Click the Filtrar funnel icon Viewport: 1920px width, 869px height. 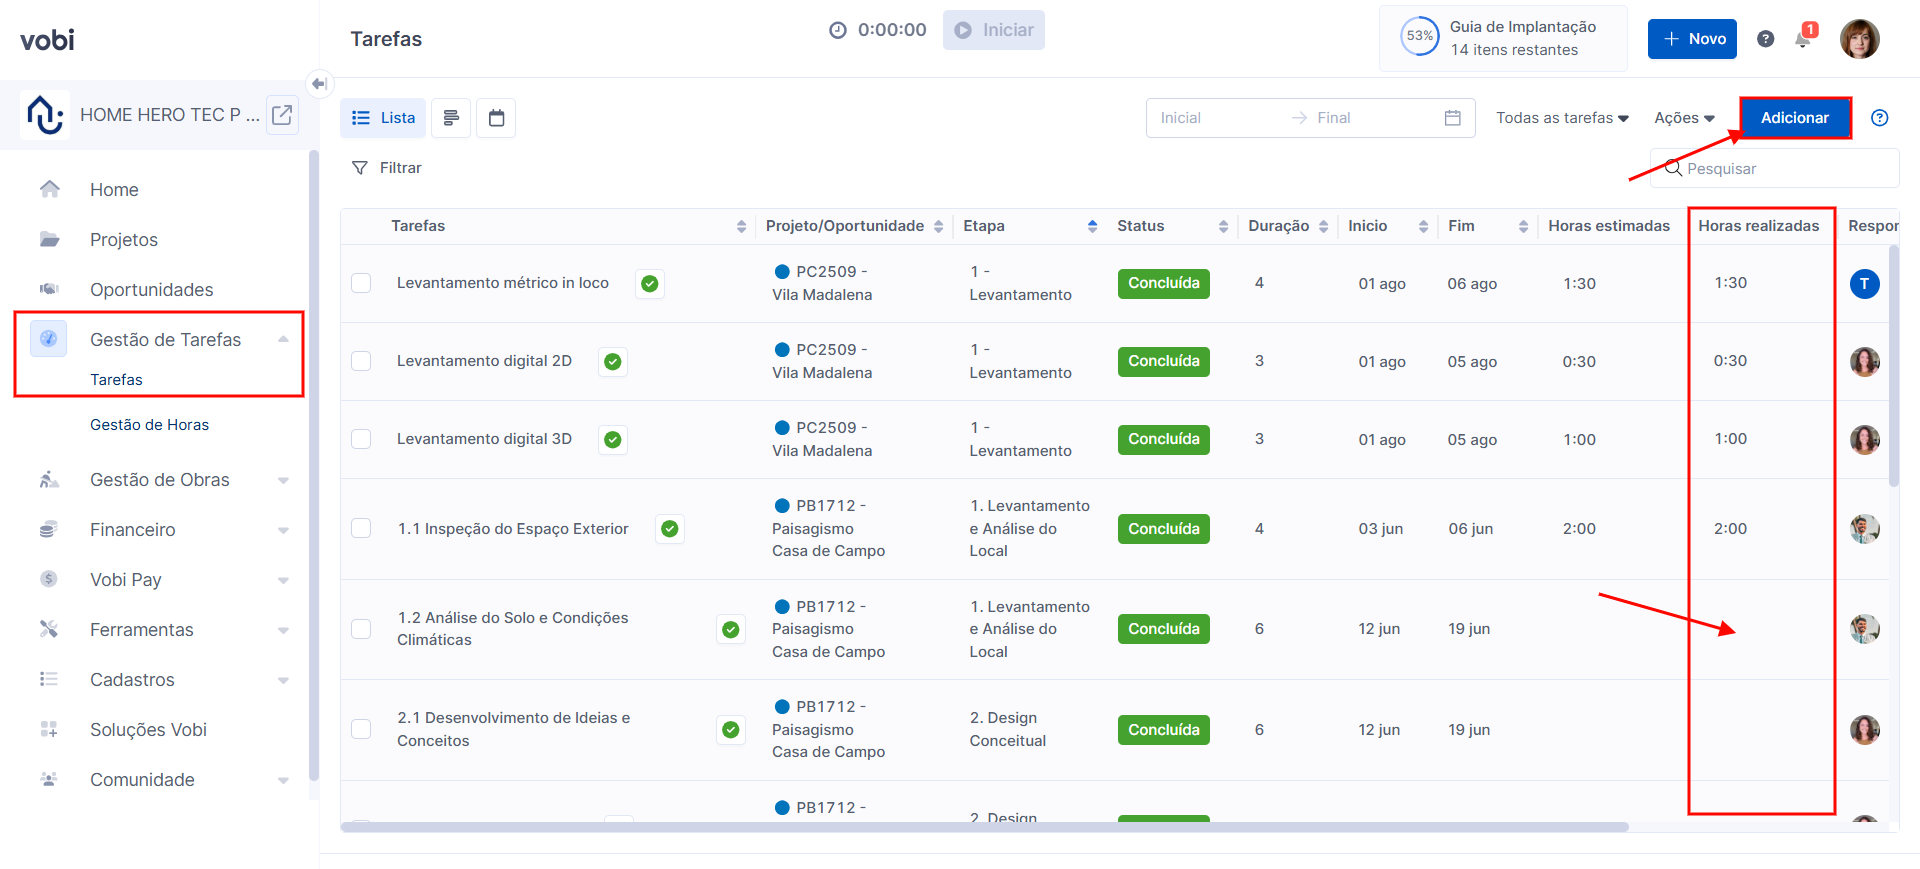point(360,168)
